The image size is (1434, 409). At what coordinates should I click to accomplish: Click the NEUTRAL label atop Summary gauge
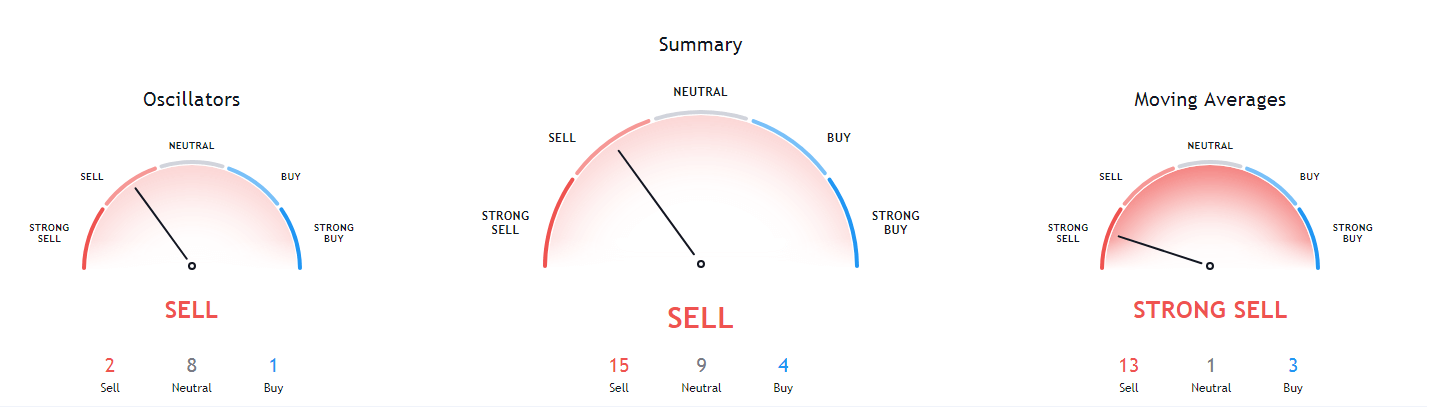(700, 92)
